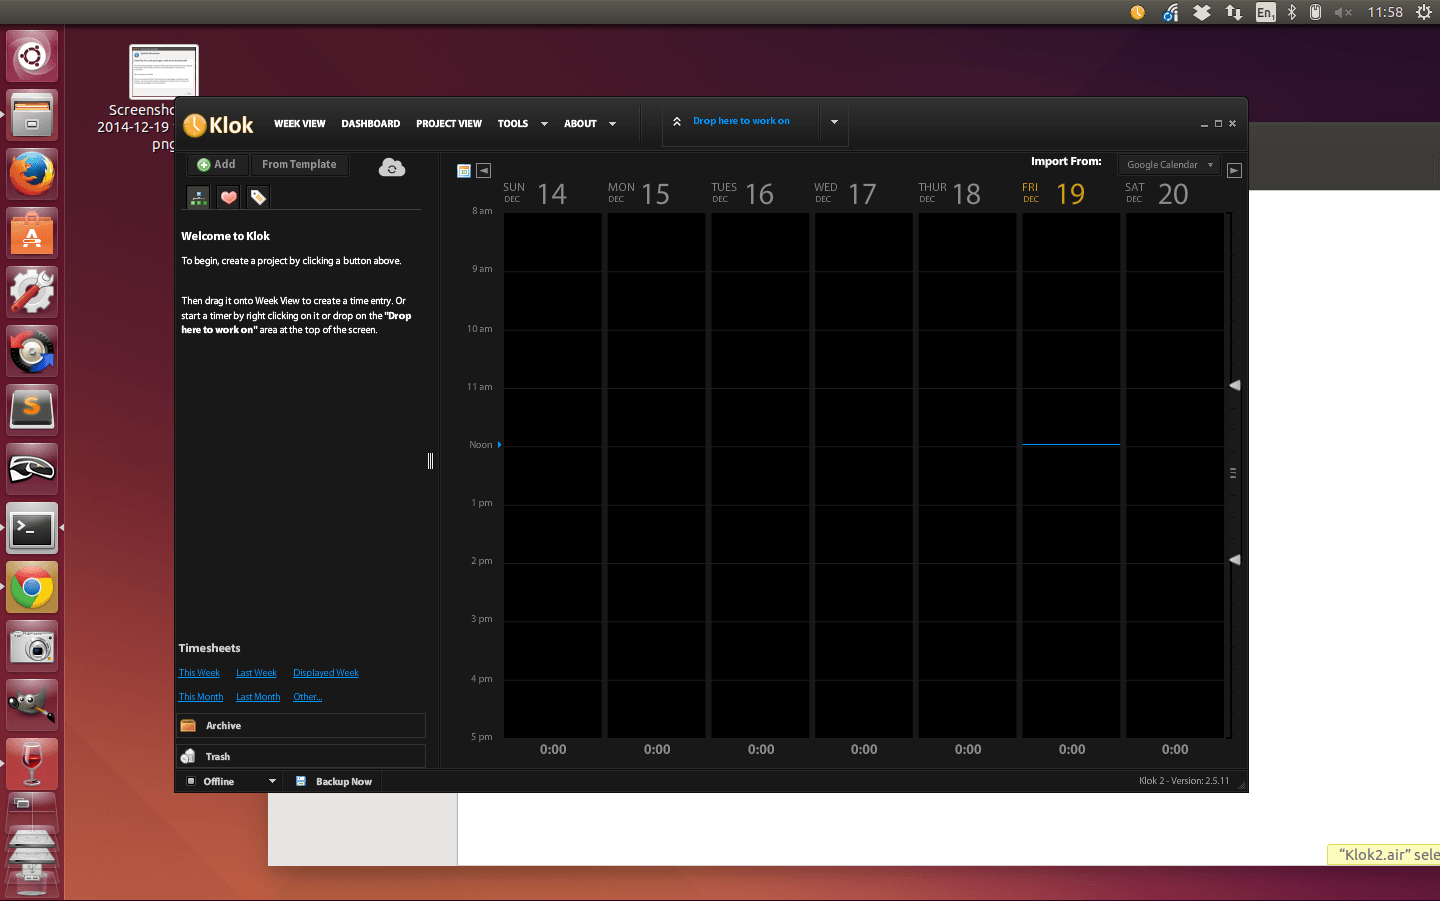
Task: Click the calendar date picker icon
Action: pyautogui.click(x=464, y=171)
